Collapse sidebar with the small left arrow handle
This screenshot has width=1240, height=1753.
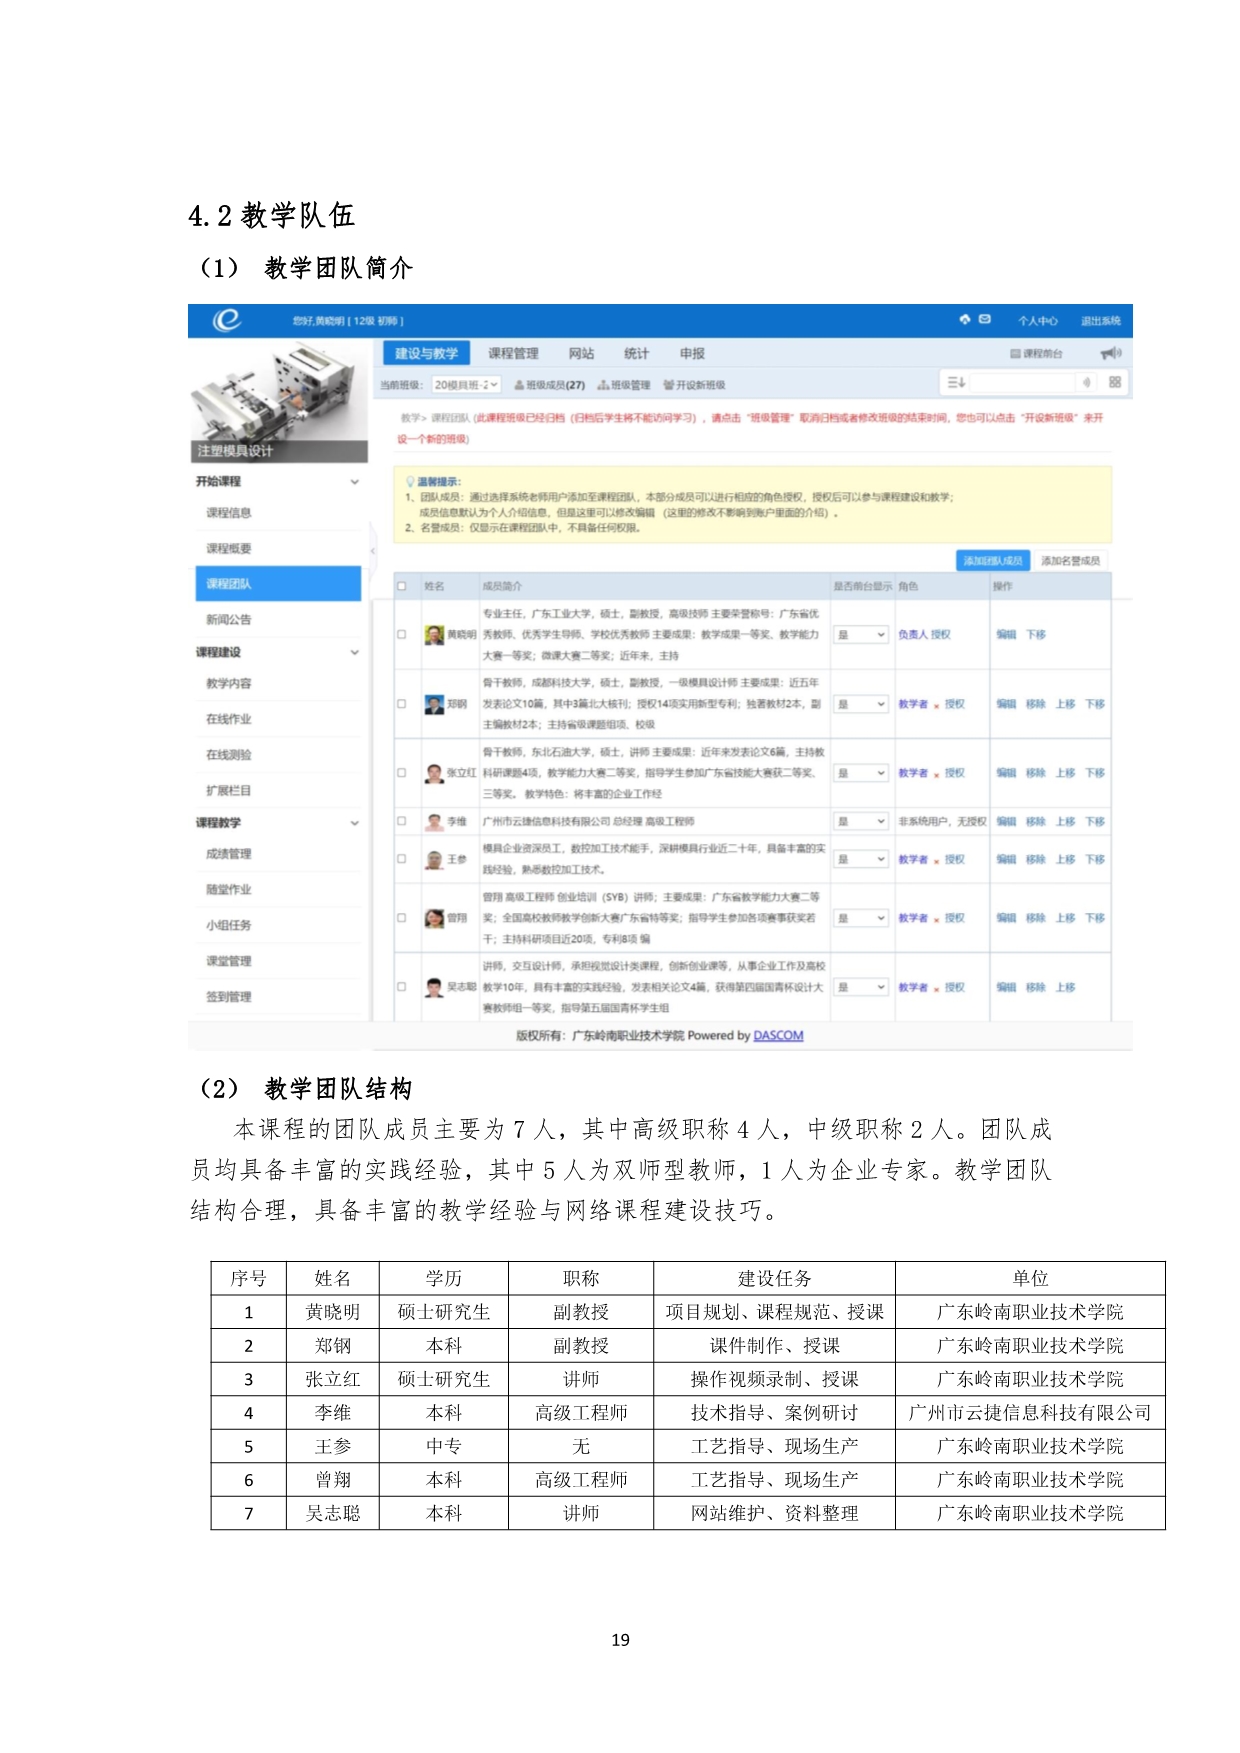point(373,550)
